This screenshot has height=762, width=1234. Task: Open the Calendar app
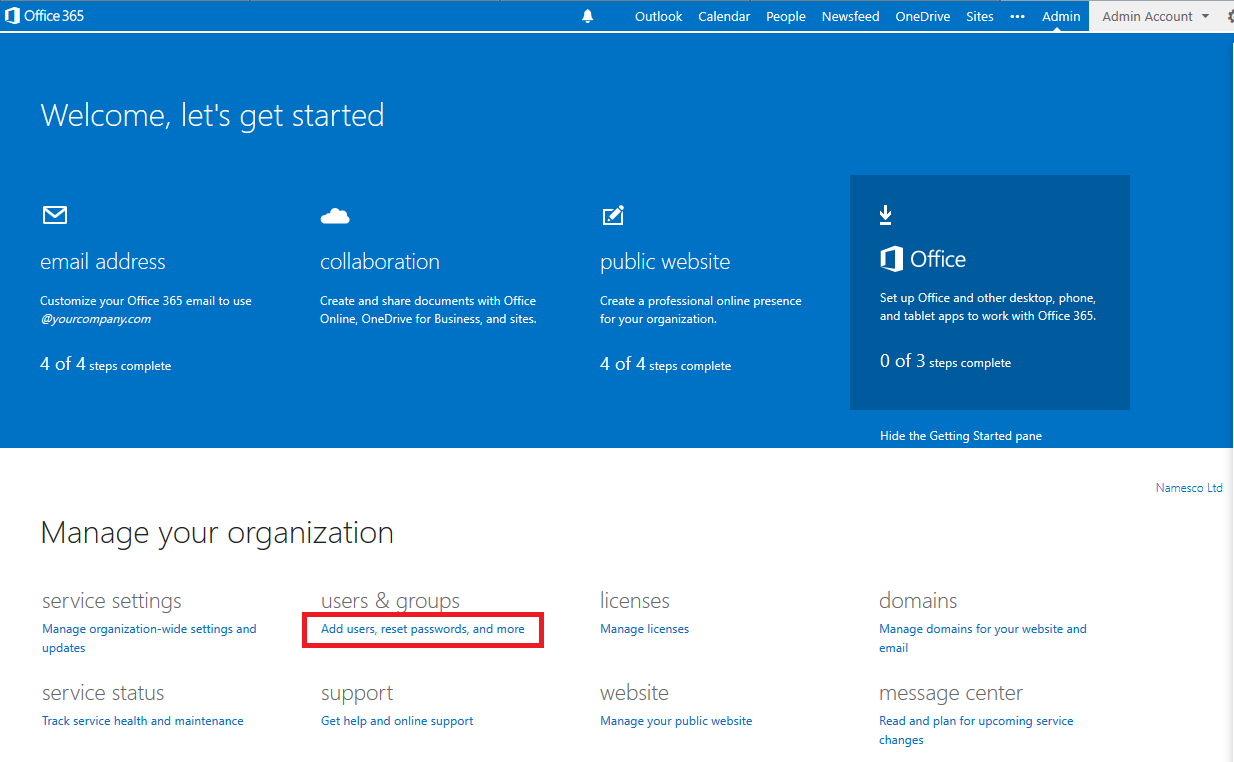pos(724,16)
